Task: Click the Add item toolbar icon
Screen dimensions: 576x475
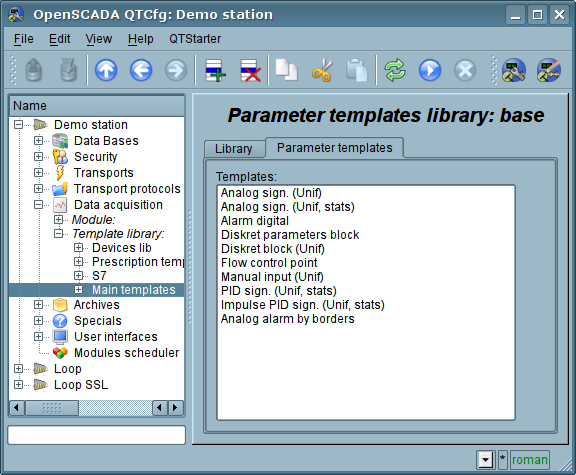Action: click(215, 70)
